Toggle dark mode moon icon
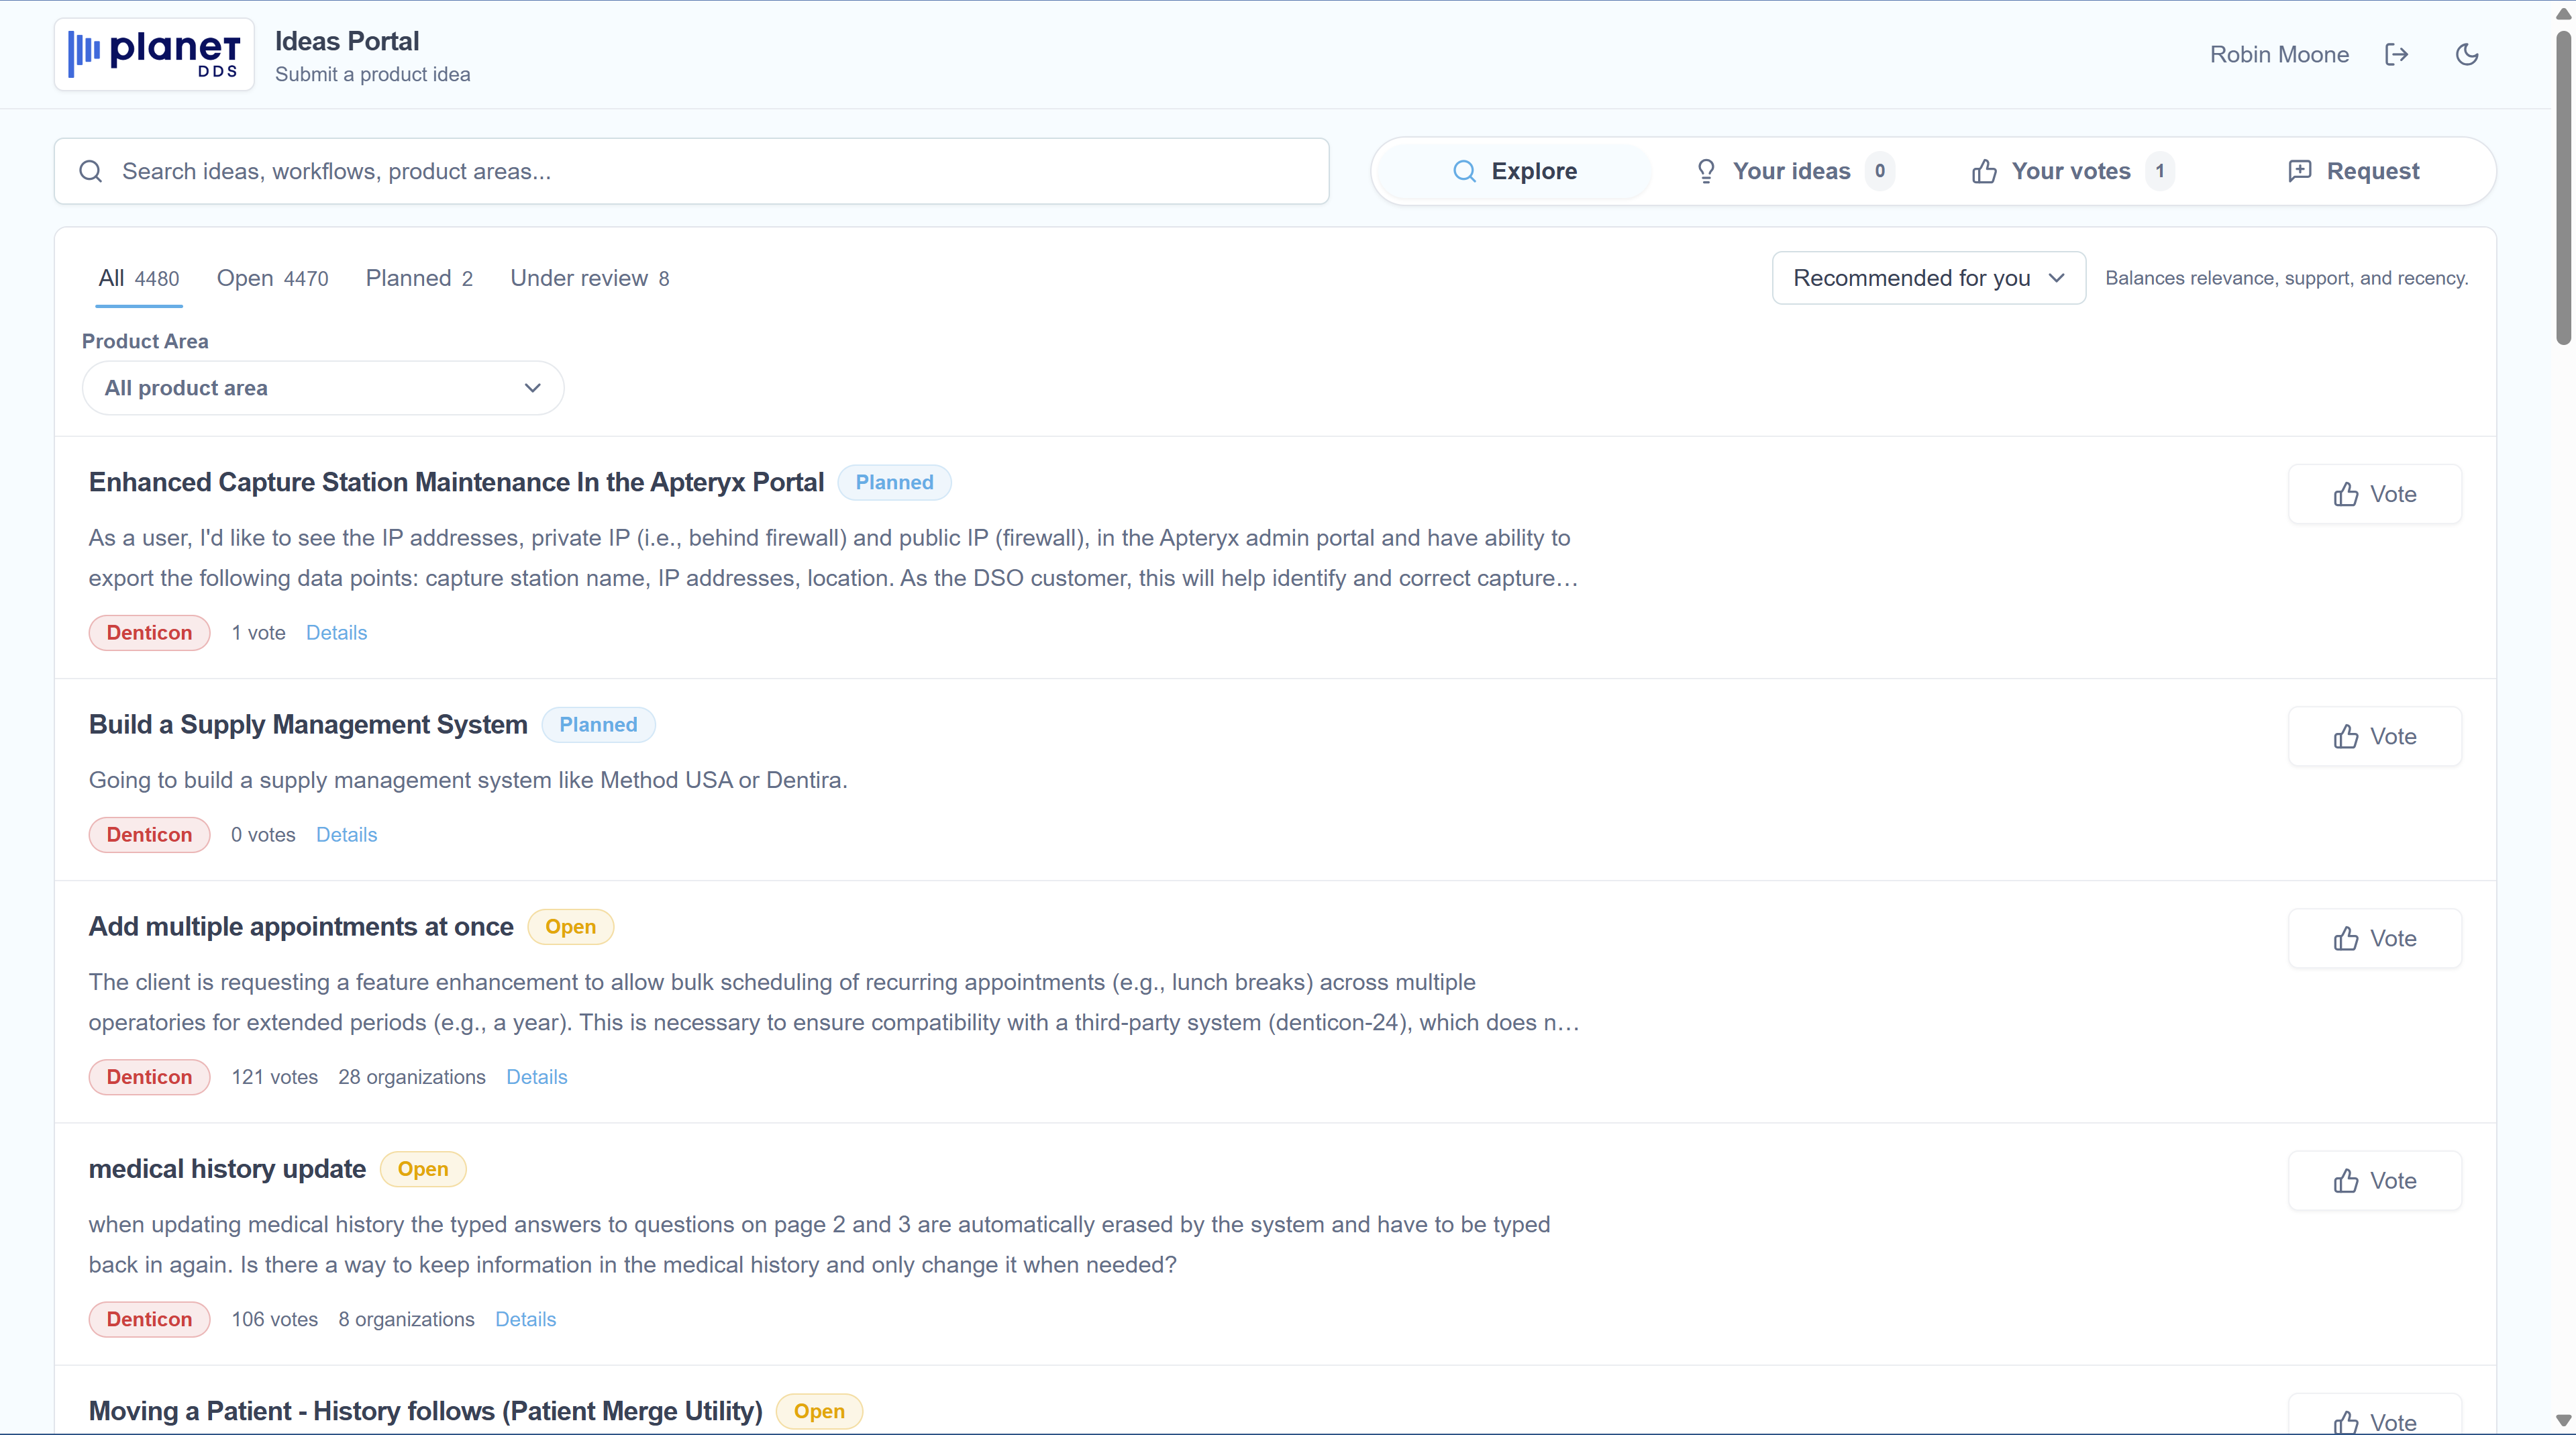The height and width of the screenshot is (1435, 2576). pyautogui.click(x=2467, y=54)
